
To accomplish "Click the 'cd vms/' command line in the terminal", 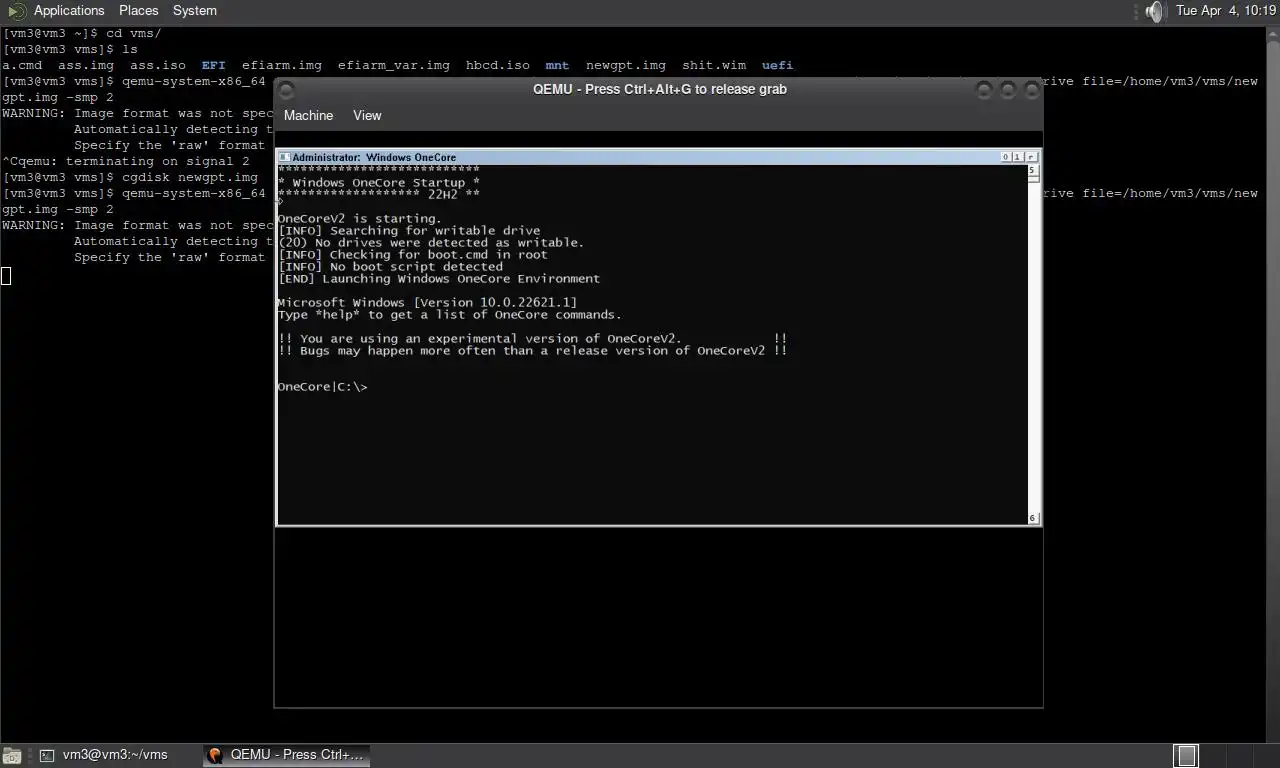I will coord(133,33).
